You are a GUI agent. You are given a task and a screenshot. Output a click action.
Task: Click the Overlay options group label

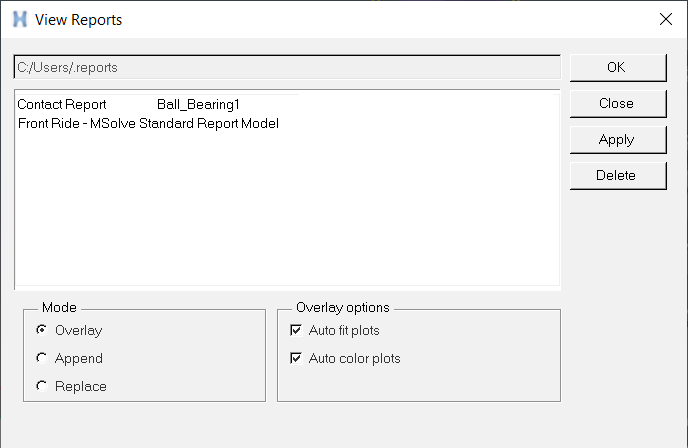point(342,308)
